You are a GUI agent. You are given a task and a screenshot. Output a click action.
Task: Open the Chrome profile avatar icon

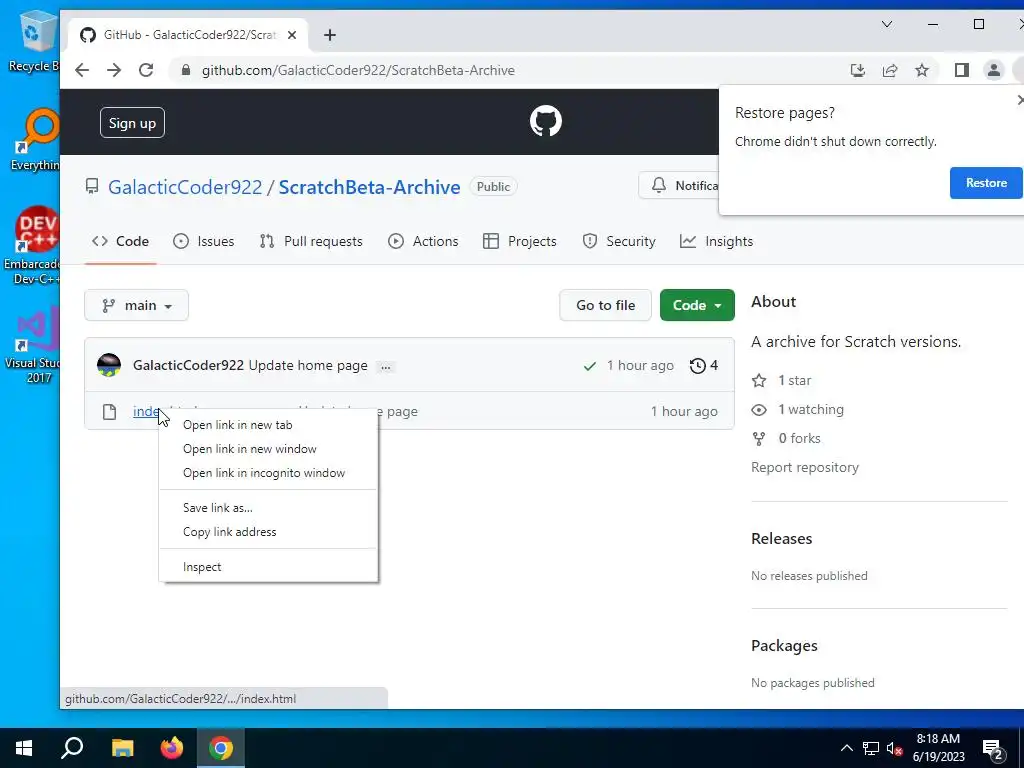(993, 71)
